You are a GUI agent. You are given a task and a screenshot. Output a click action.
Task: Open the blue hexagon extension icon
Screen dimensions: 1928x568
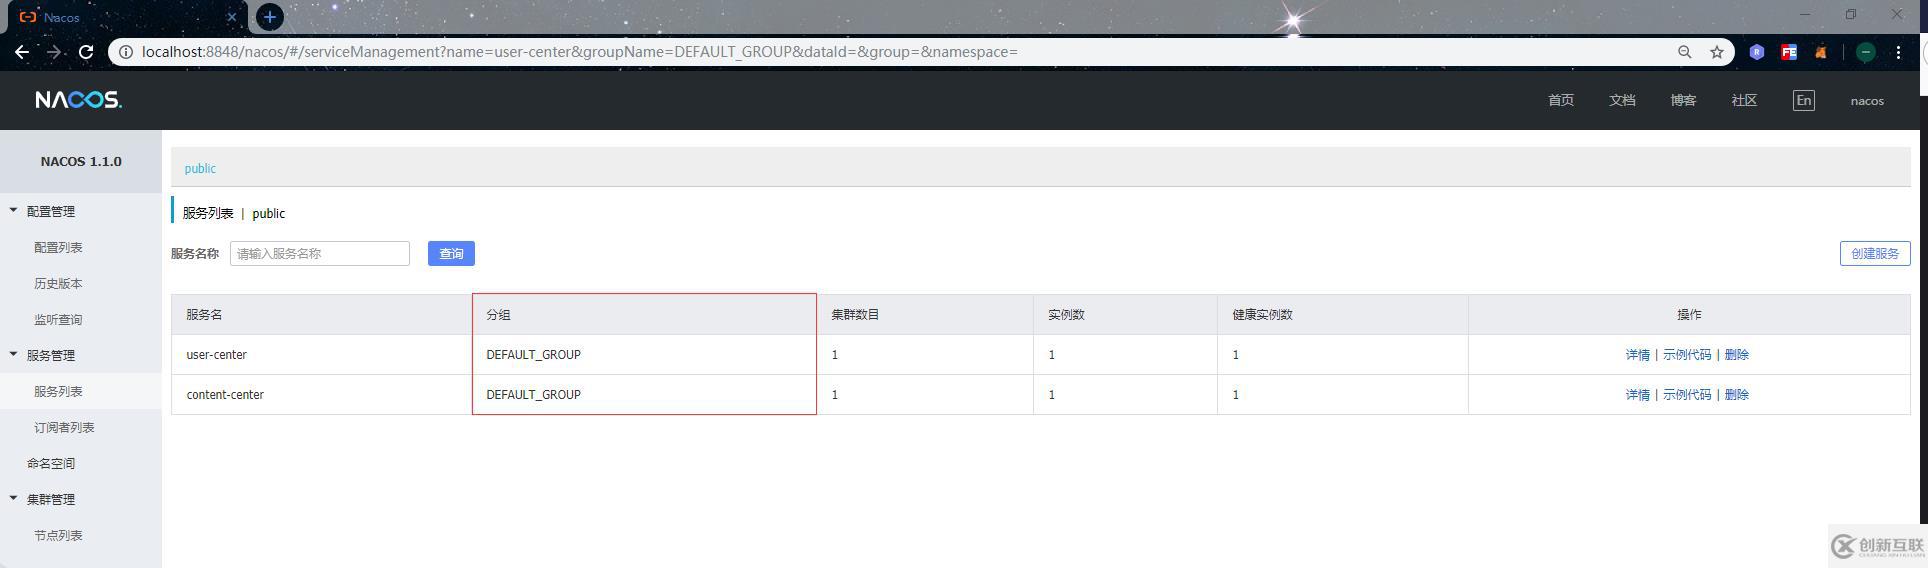coord(1757,52)
